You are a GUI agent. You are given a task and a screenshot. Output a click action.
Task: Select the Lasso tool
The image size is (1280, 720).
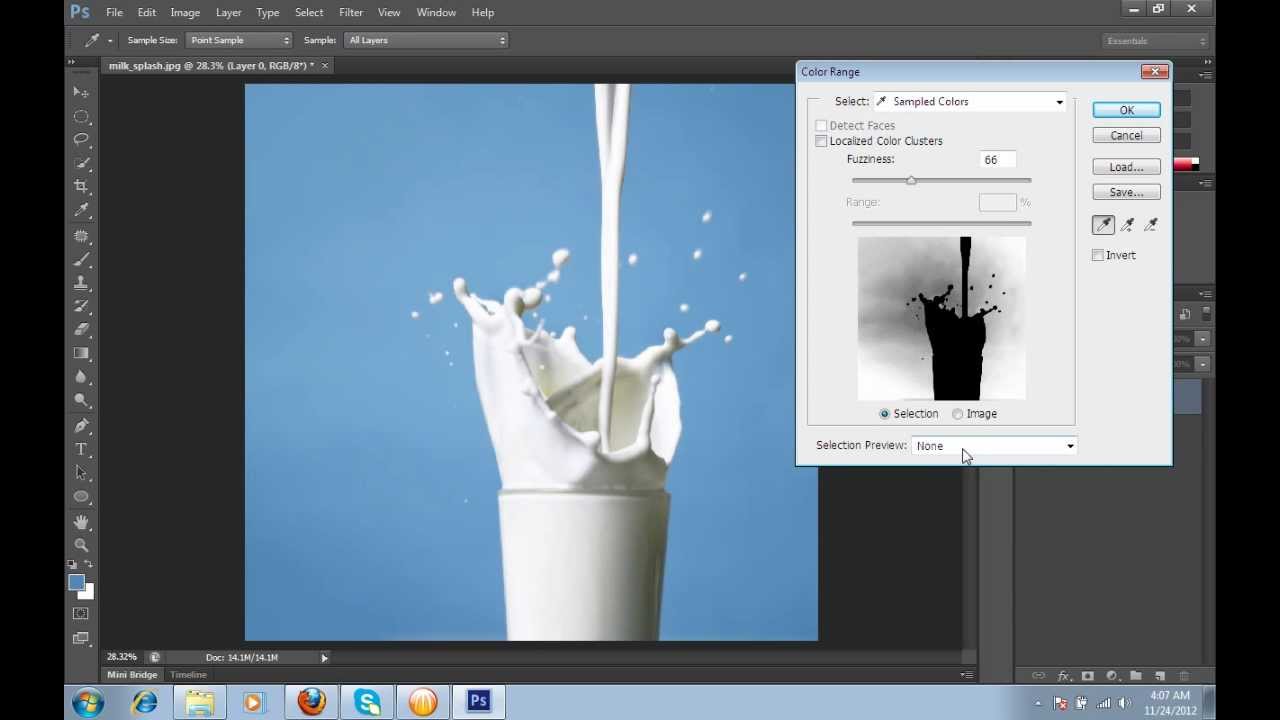tap(81, 139)
